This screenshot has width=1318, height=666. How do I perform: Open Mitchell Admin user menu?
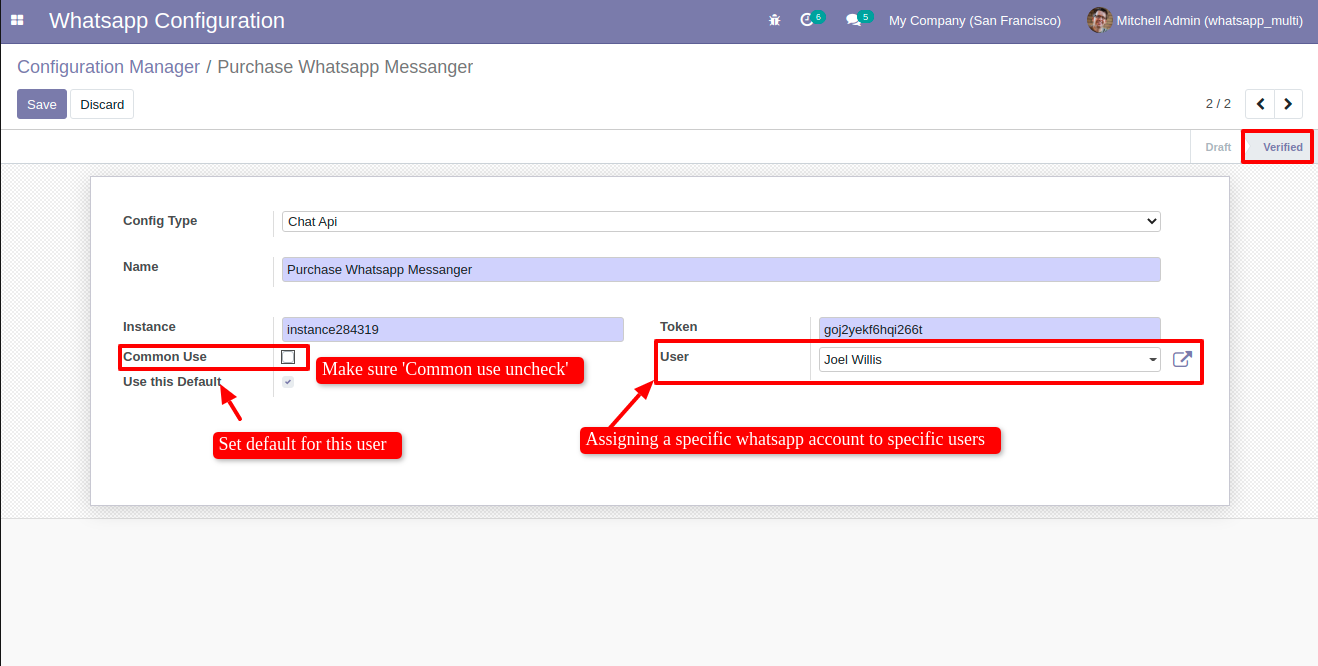(1194, 20)
